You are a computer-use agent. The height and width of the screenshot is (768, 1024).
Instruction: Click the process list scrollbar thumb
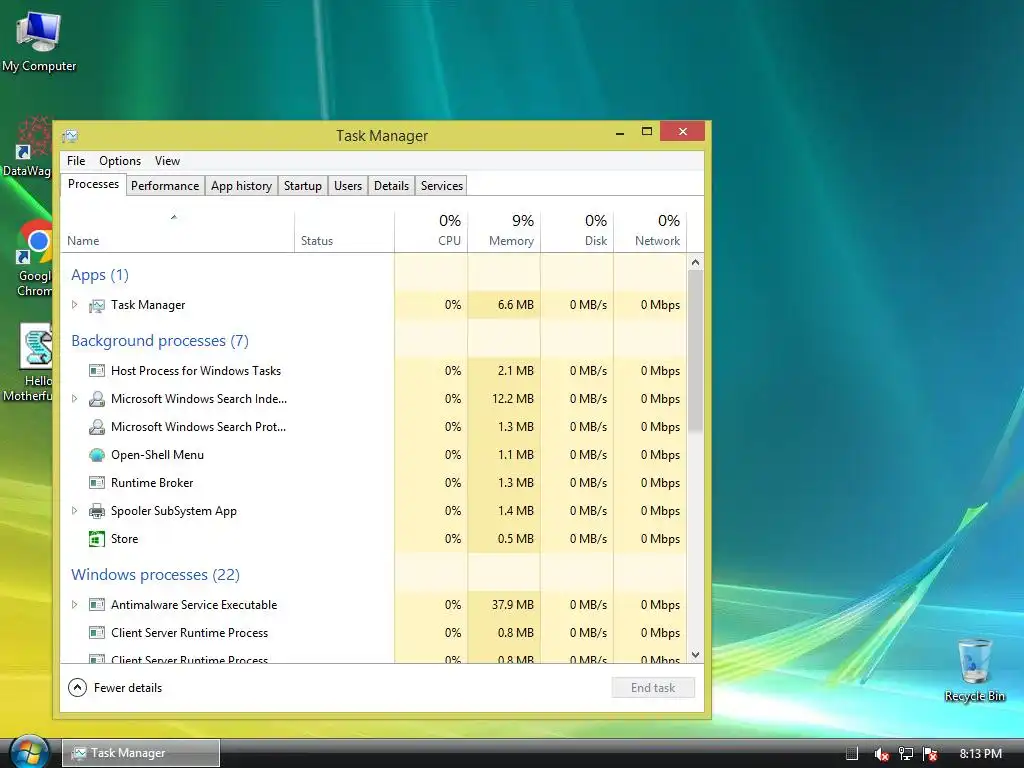[x=696, y=350]
